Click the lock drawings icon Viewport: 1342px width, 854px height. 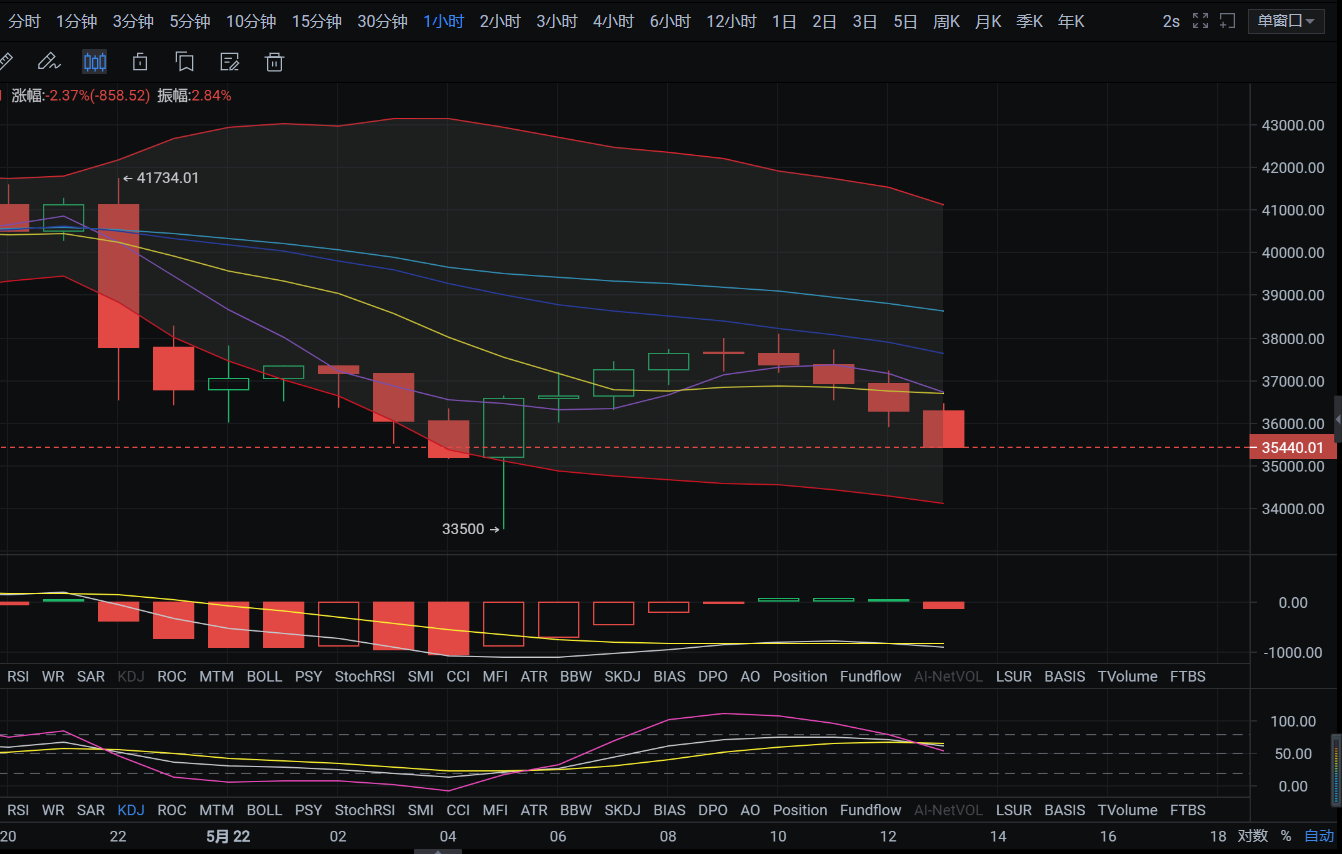click(140, 62)
